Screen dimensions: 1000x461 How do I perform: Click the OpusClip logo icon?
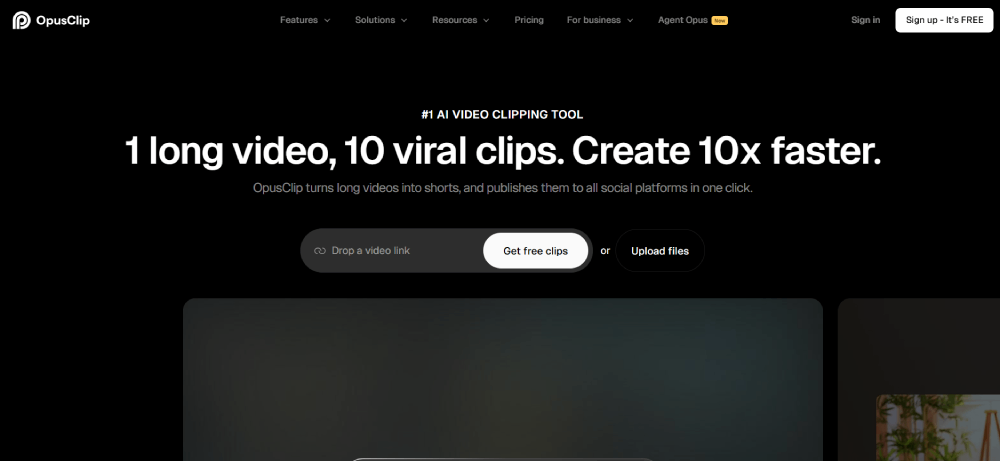21,20
